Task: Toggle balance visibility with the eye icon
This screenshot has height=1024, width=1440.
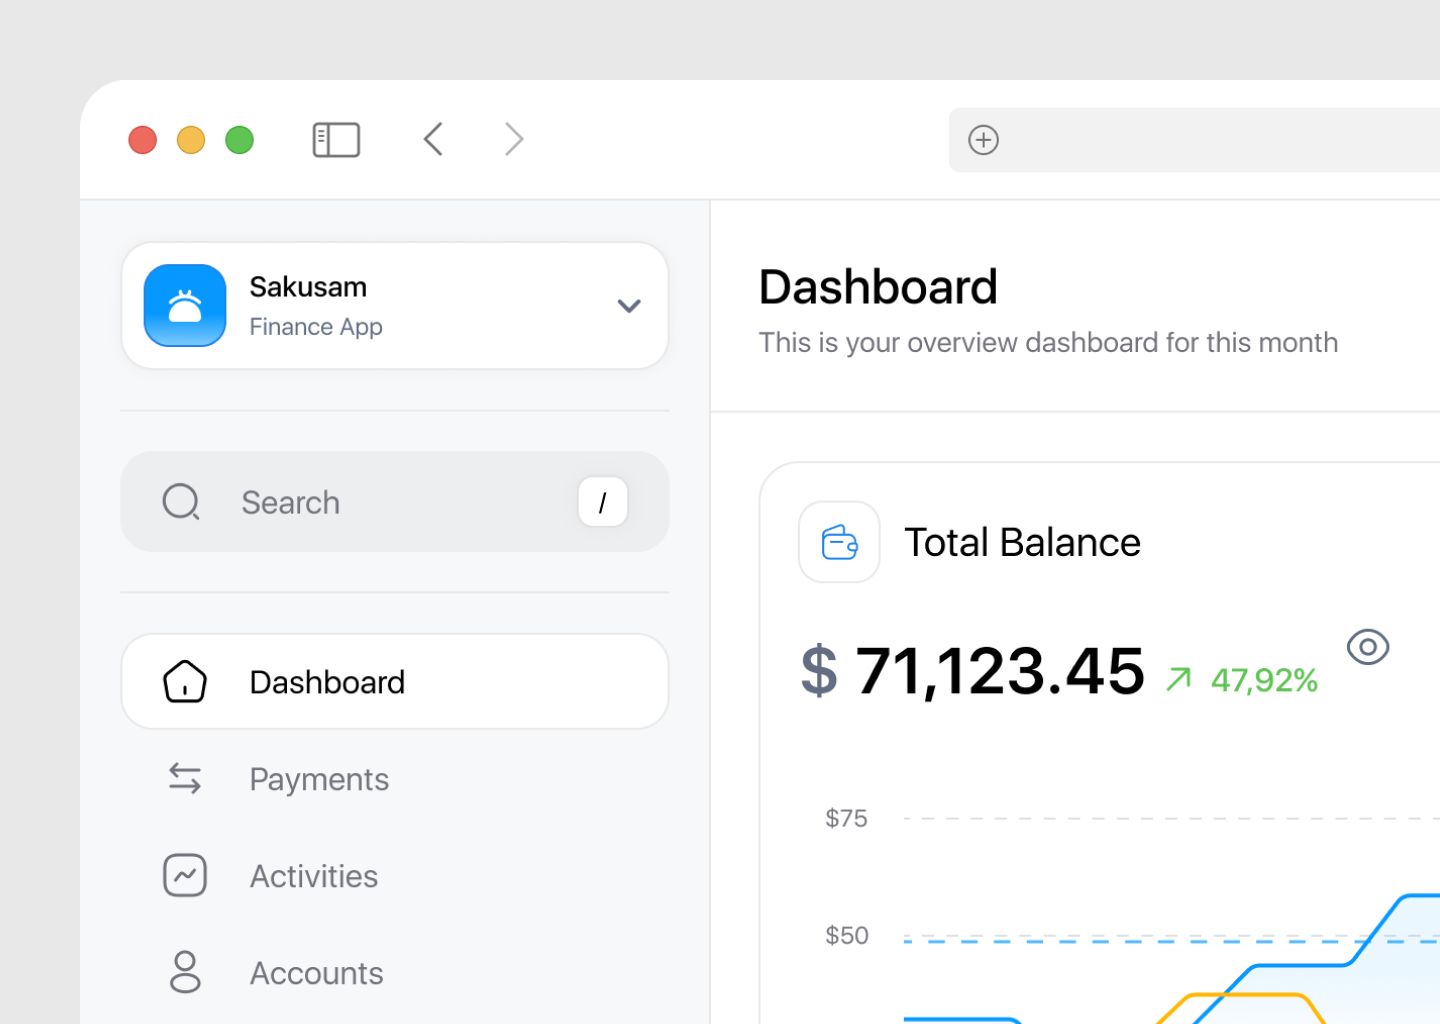Action: (1368, 647)
